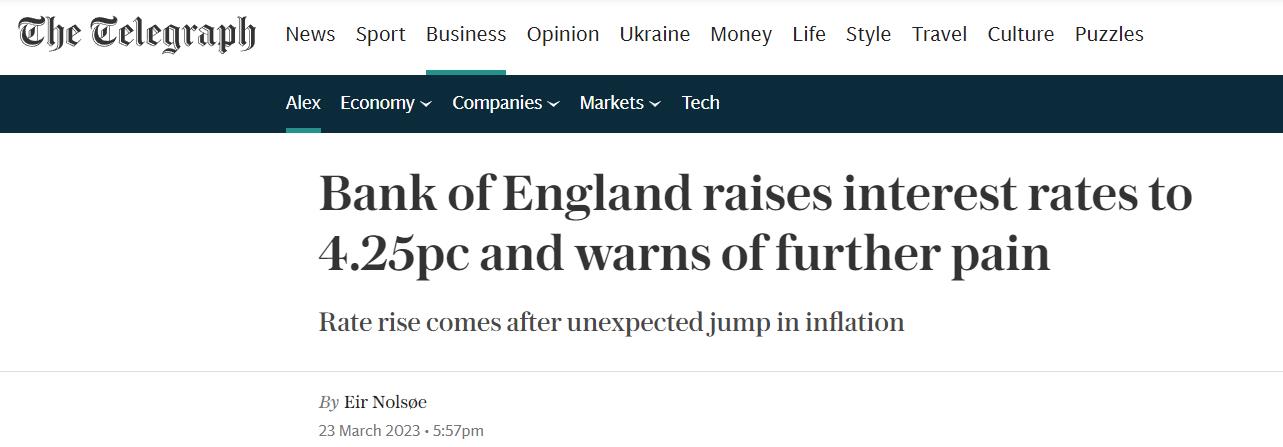Open the Tech subsection
Image resolution: width=1283 pixels, height=447 pixels.
pos(701,103)
